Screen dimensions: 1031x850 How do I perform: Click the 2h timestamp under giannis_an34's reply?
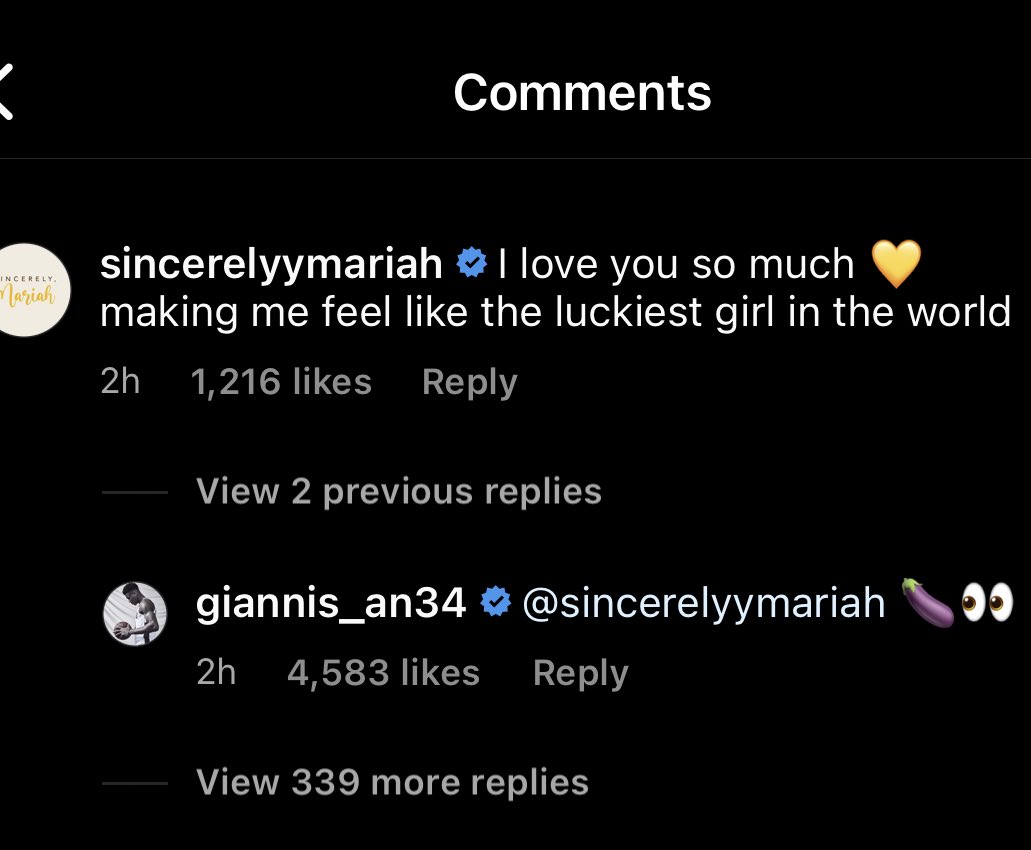click(216, 673)
